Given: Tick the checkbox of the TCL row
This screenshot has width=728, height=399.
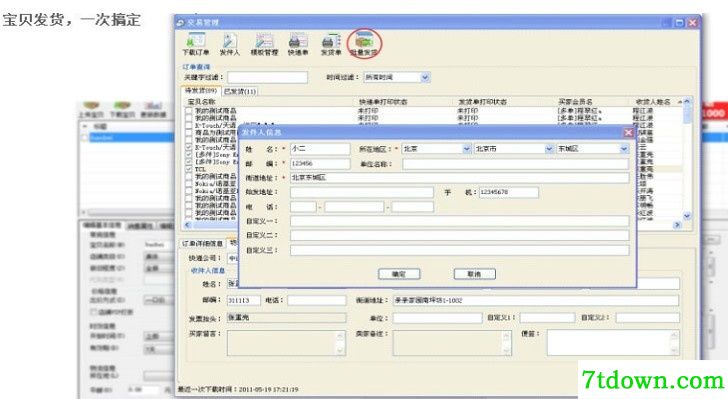Looking at the screenshot, I should point(188,169).
